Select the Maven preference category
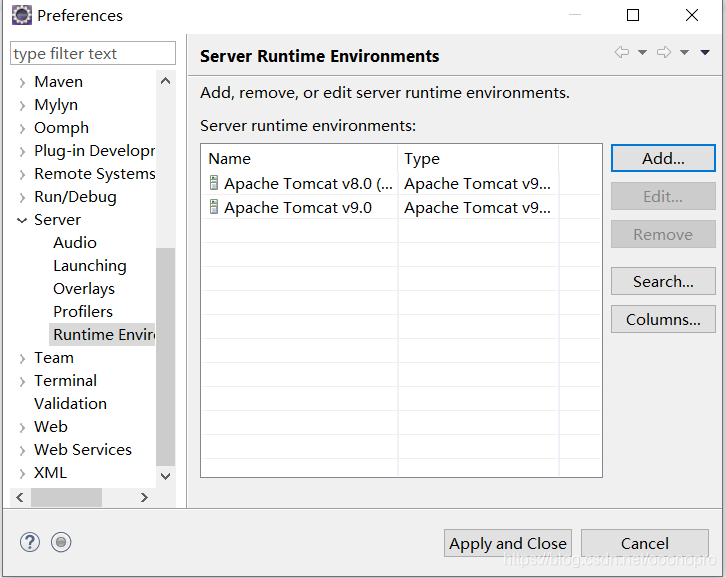The width and height of the screenshot is (726, 578). click(58, 82)
